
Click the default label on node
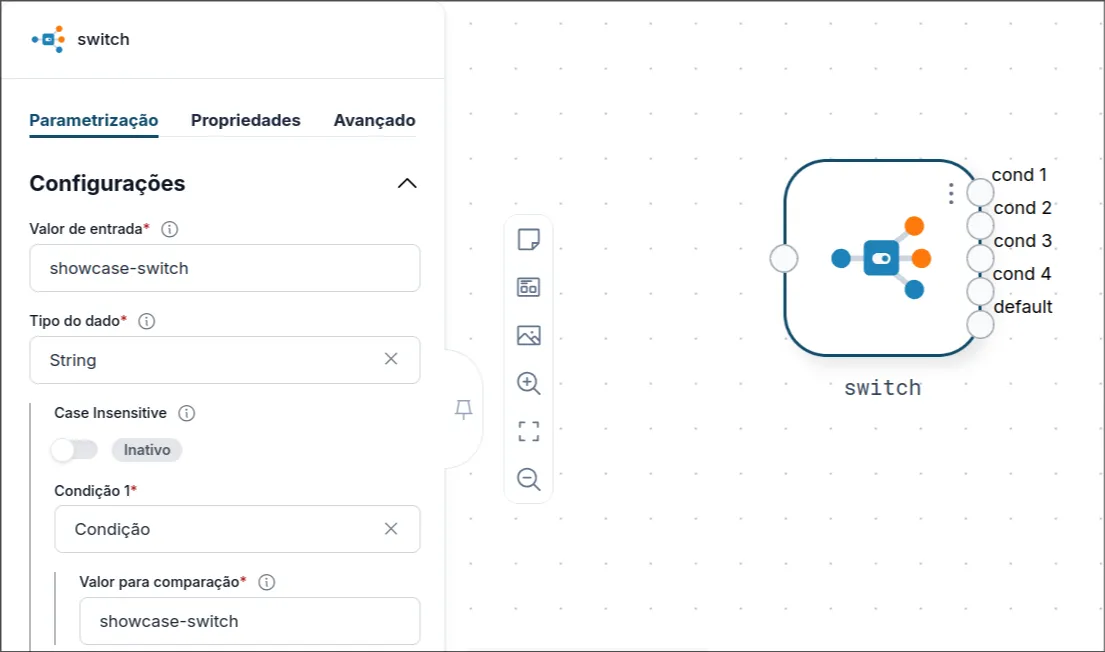tap(1023, 307)
